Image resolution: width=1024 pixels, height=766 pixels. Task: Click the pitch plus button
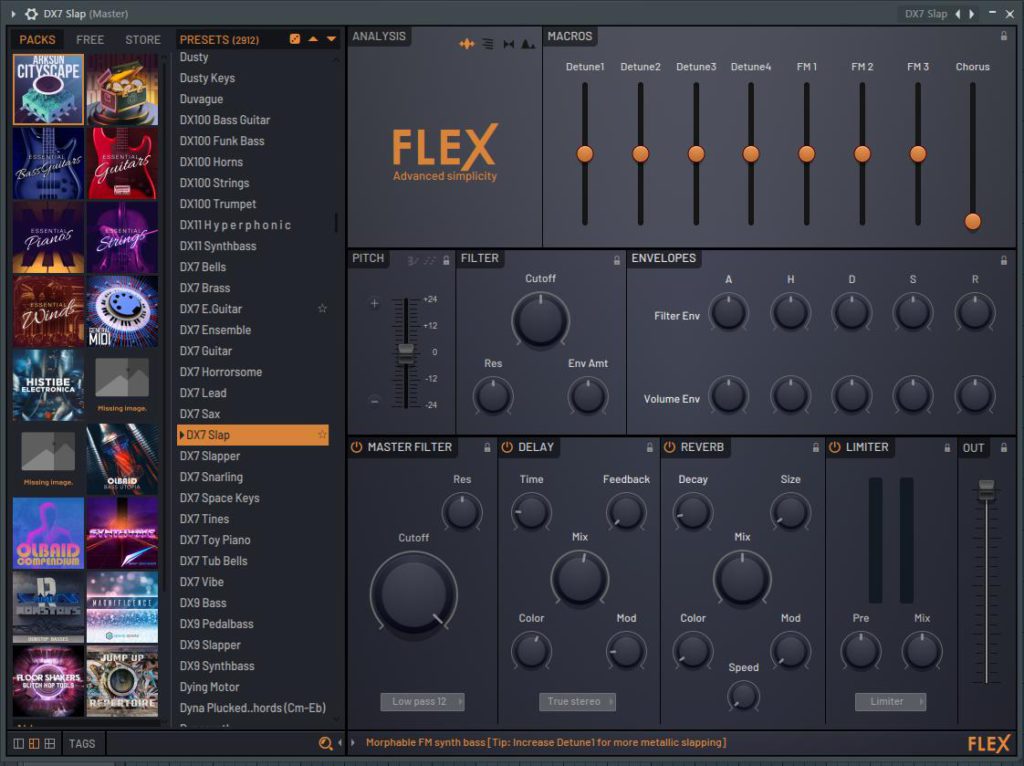(374, 303)
